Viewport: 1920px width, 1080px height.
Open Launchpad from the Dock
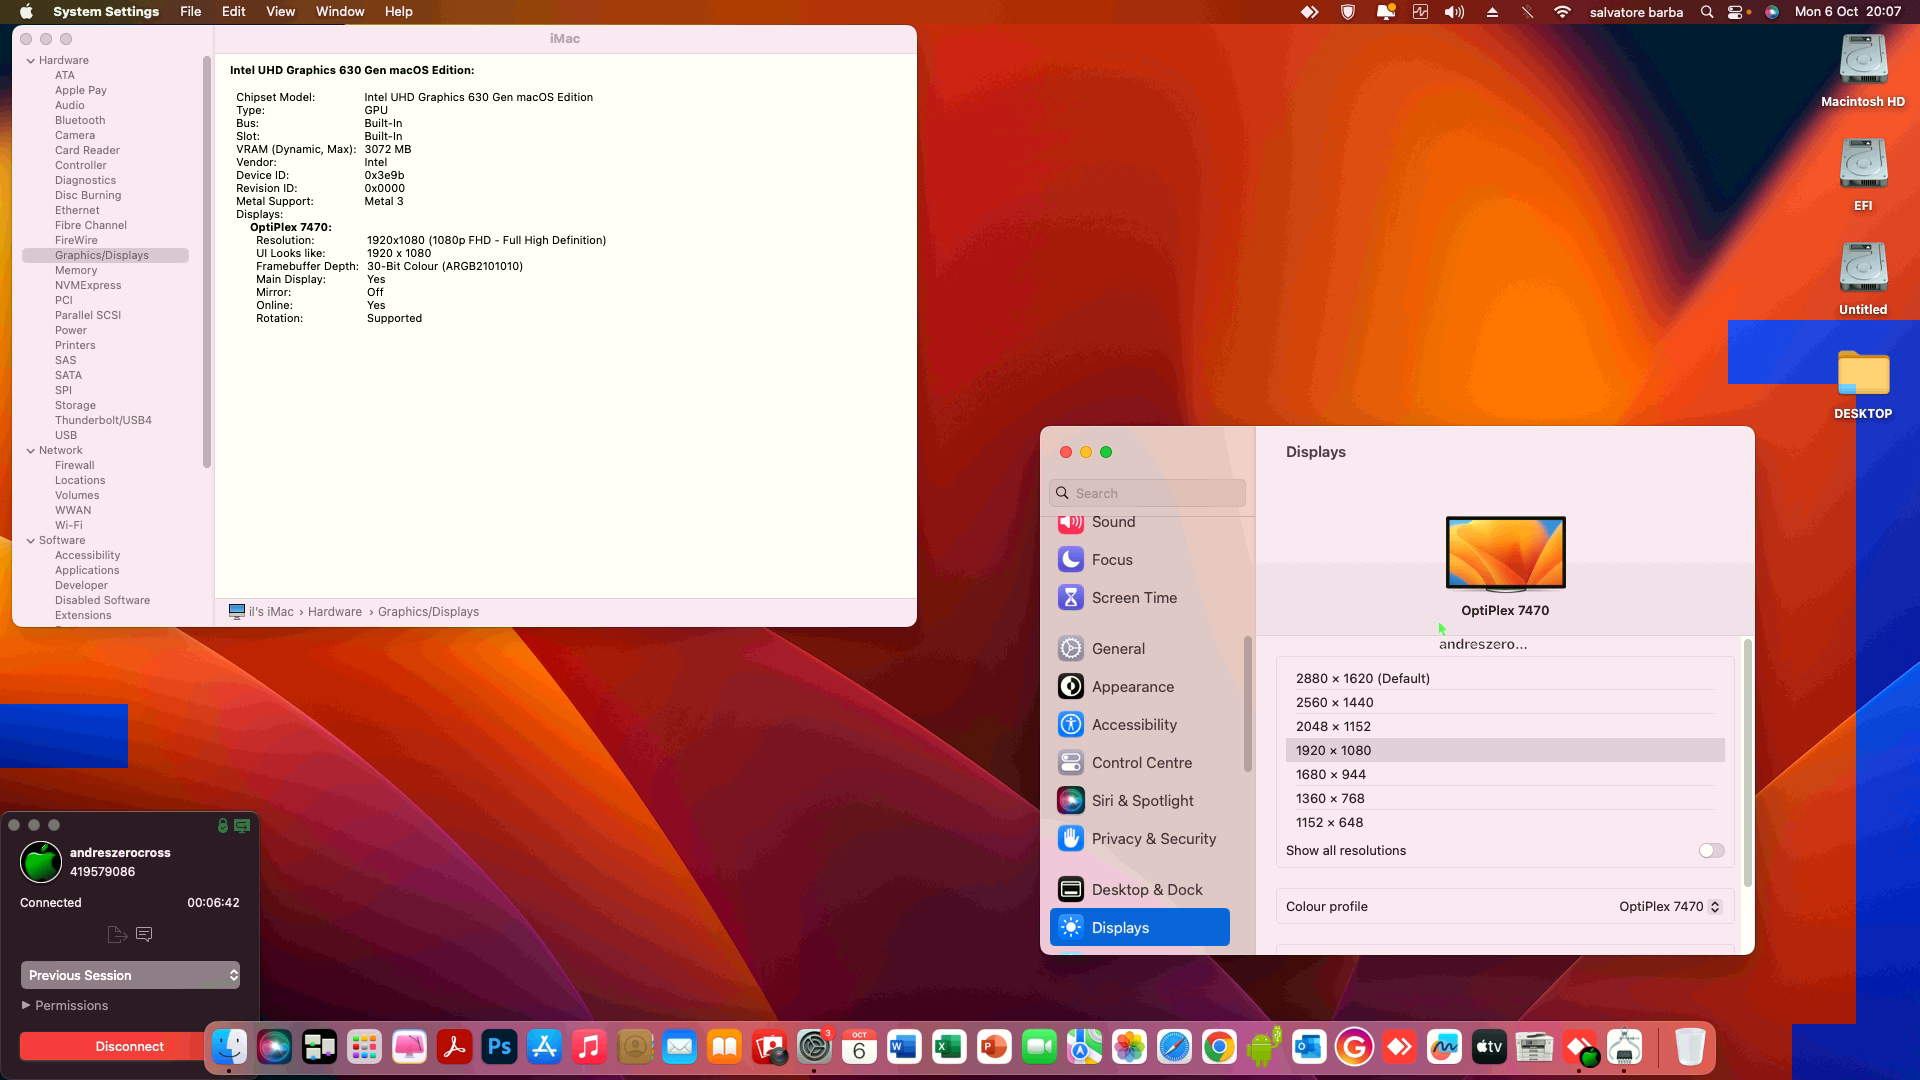pos(364,1047)
